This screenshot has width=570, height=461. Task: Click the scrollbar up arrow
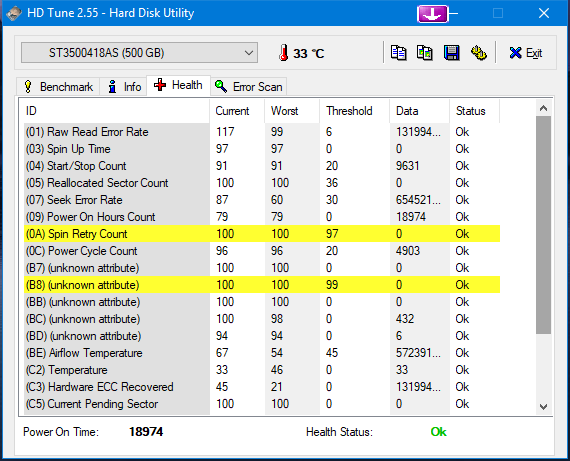(543, 108)
